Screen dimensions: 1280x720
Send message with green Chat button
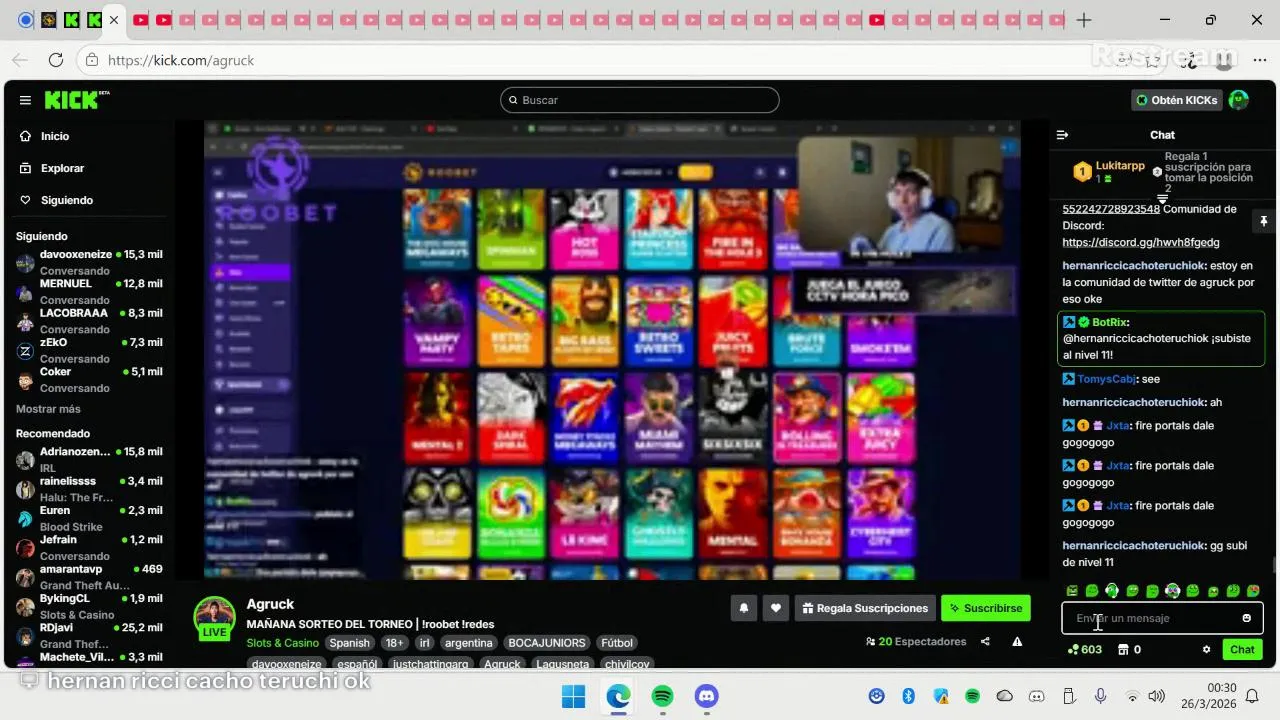point(1242,649)
